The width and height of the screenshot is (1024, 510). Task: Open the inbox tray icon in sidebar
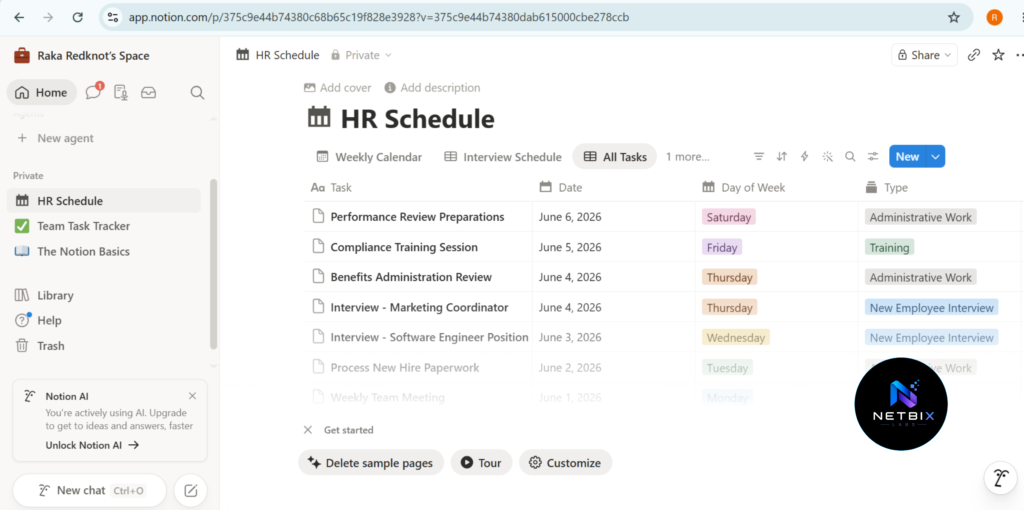[148, 93]
